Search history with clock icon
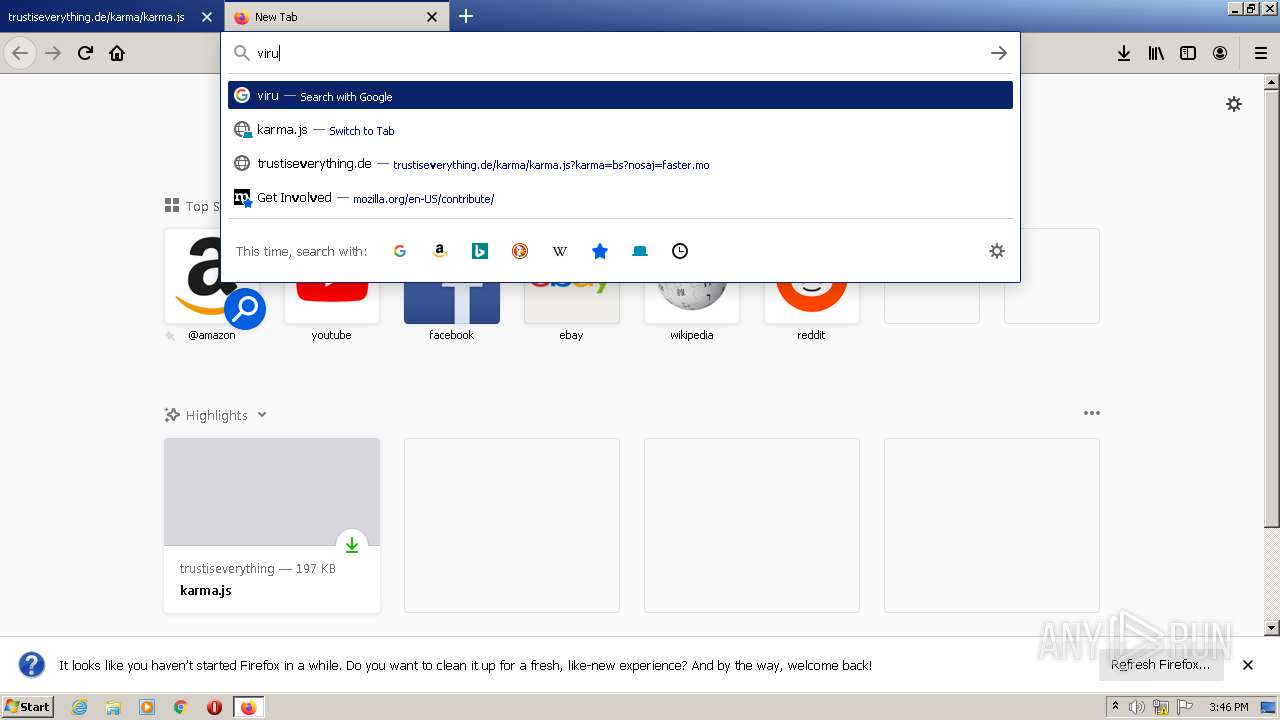The width and height of the screenshot is (1280, 720). 680,251
